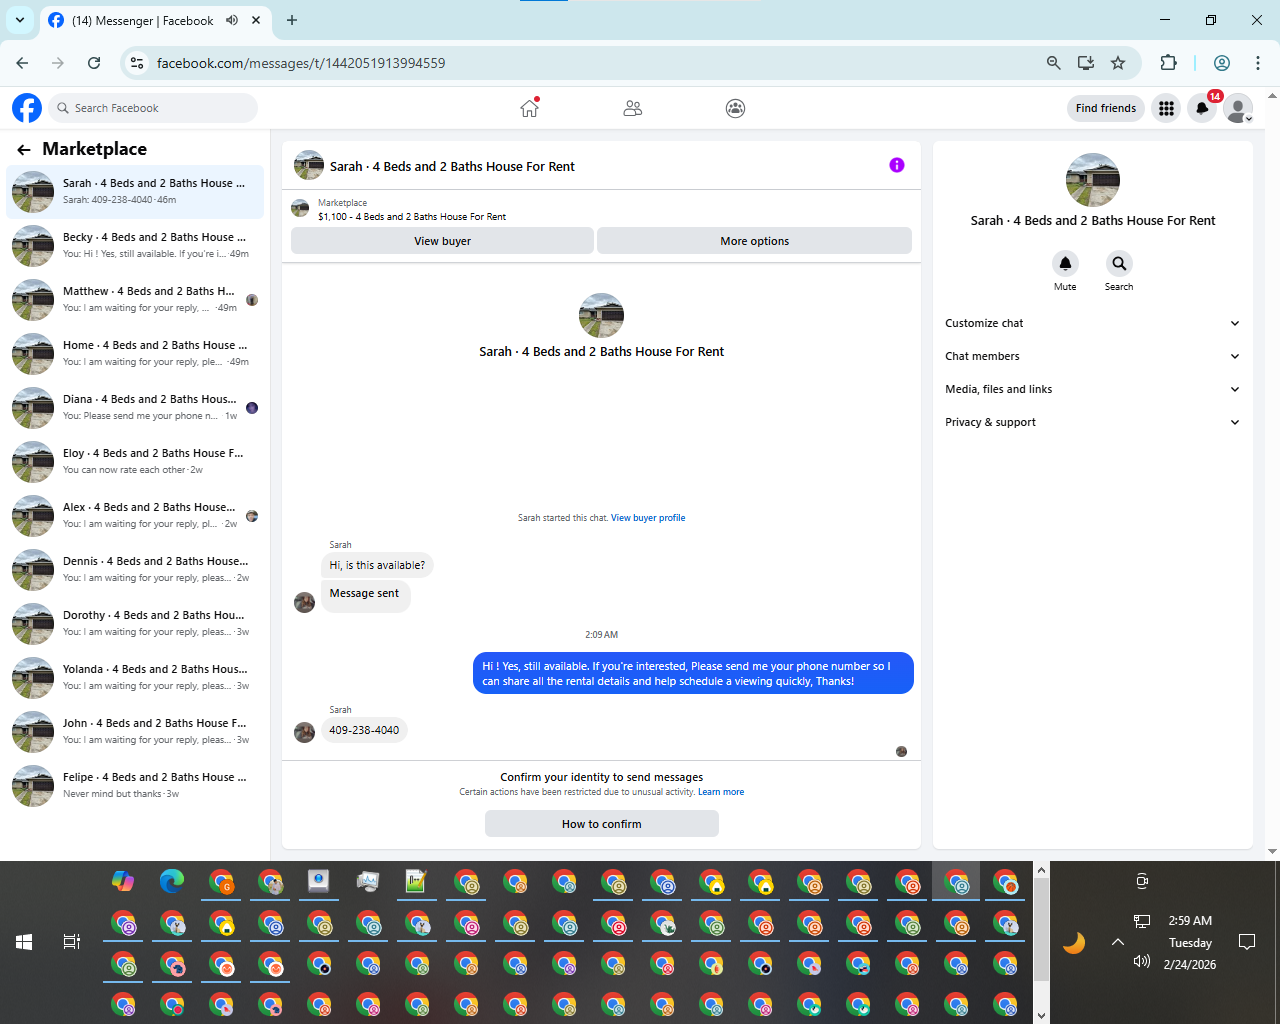Open Eloy's chat in the conversation list
1280x1024 pixels.
135,461
